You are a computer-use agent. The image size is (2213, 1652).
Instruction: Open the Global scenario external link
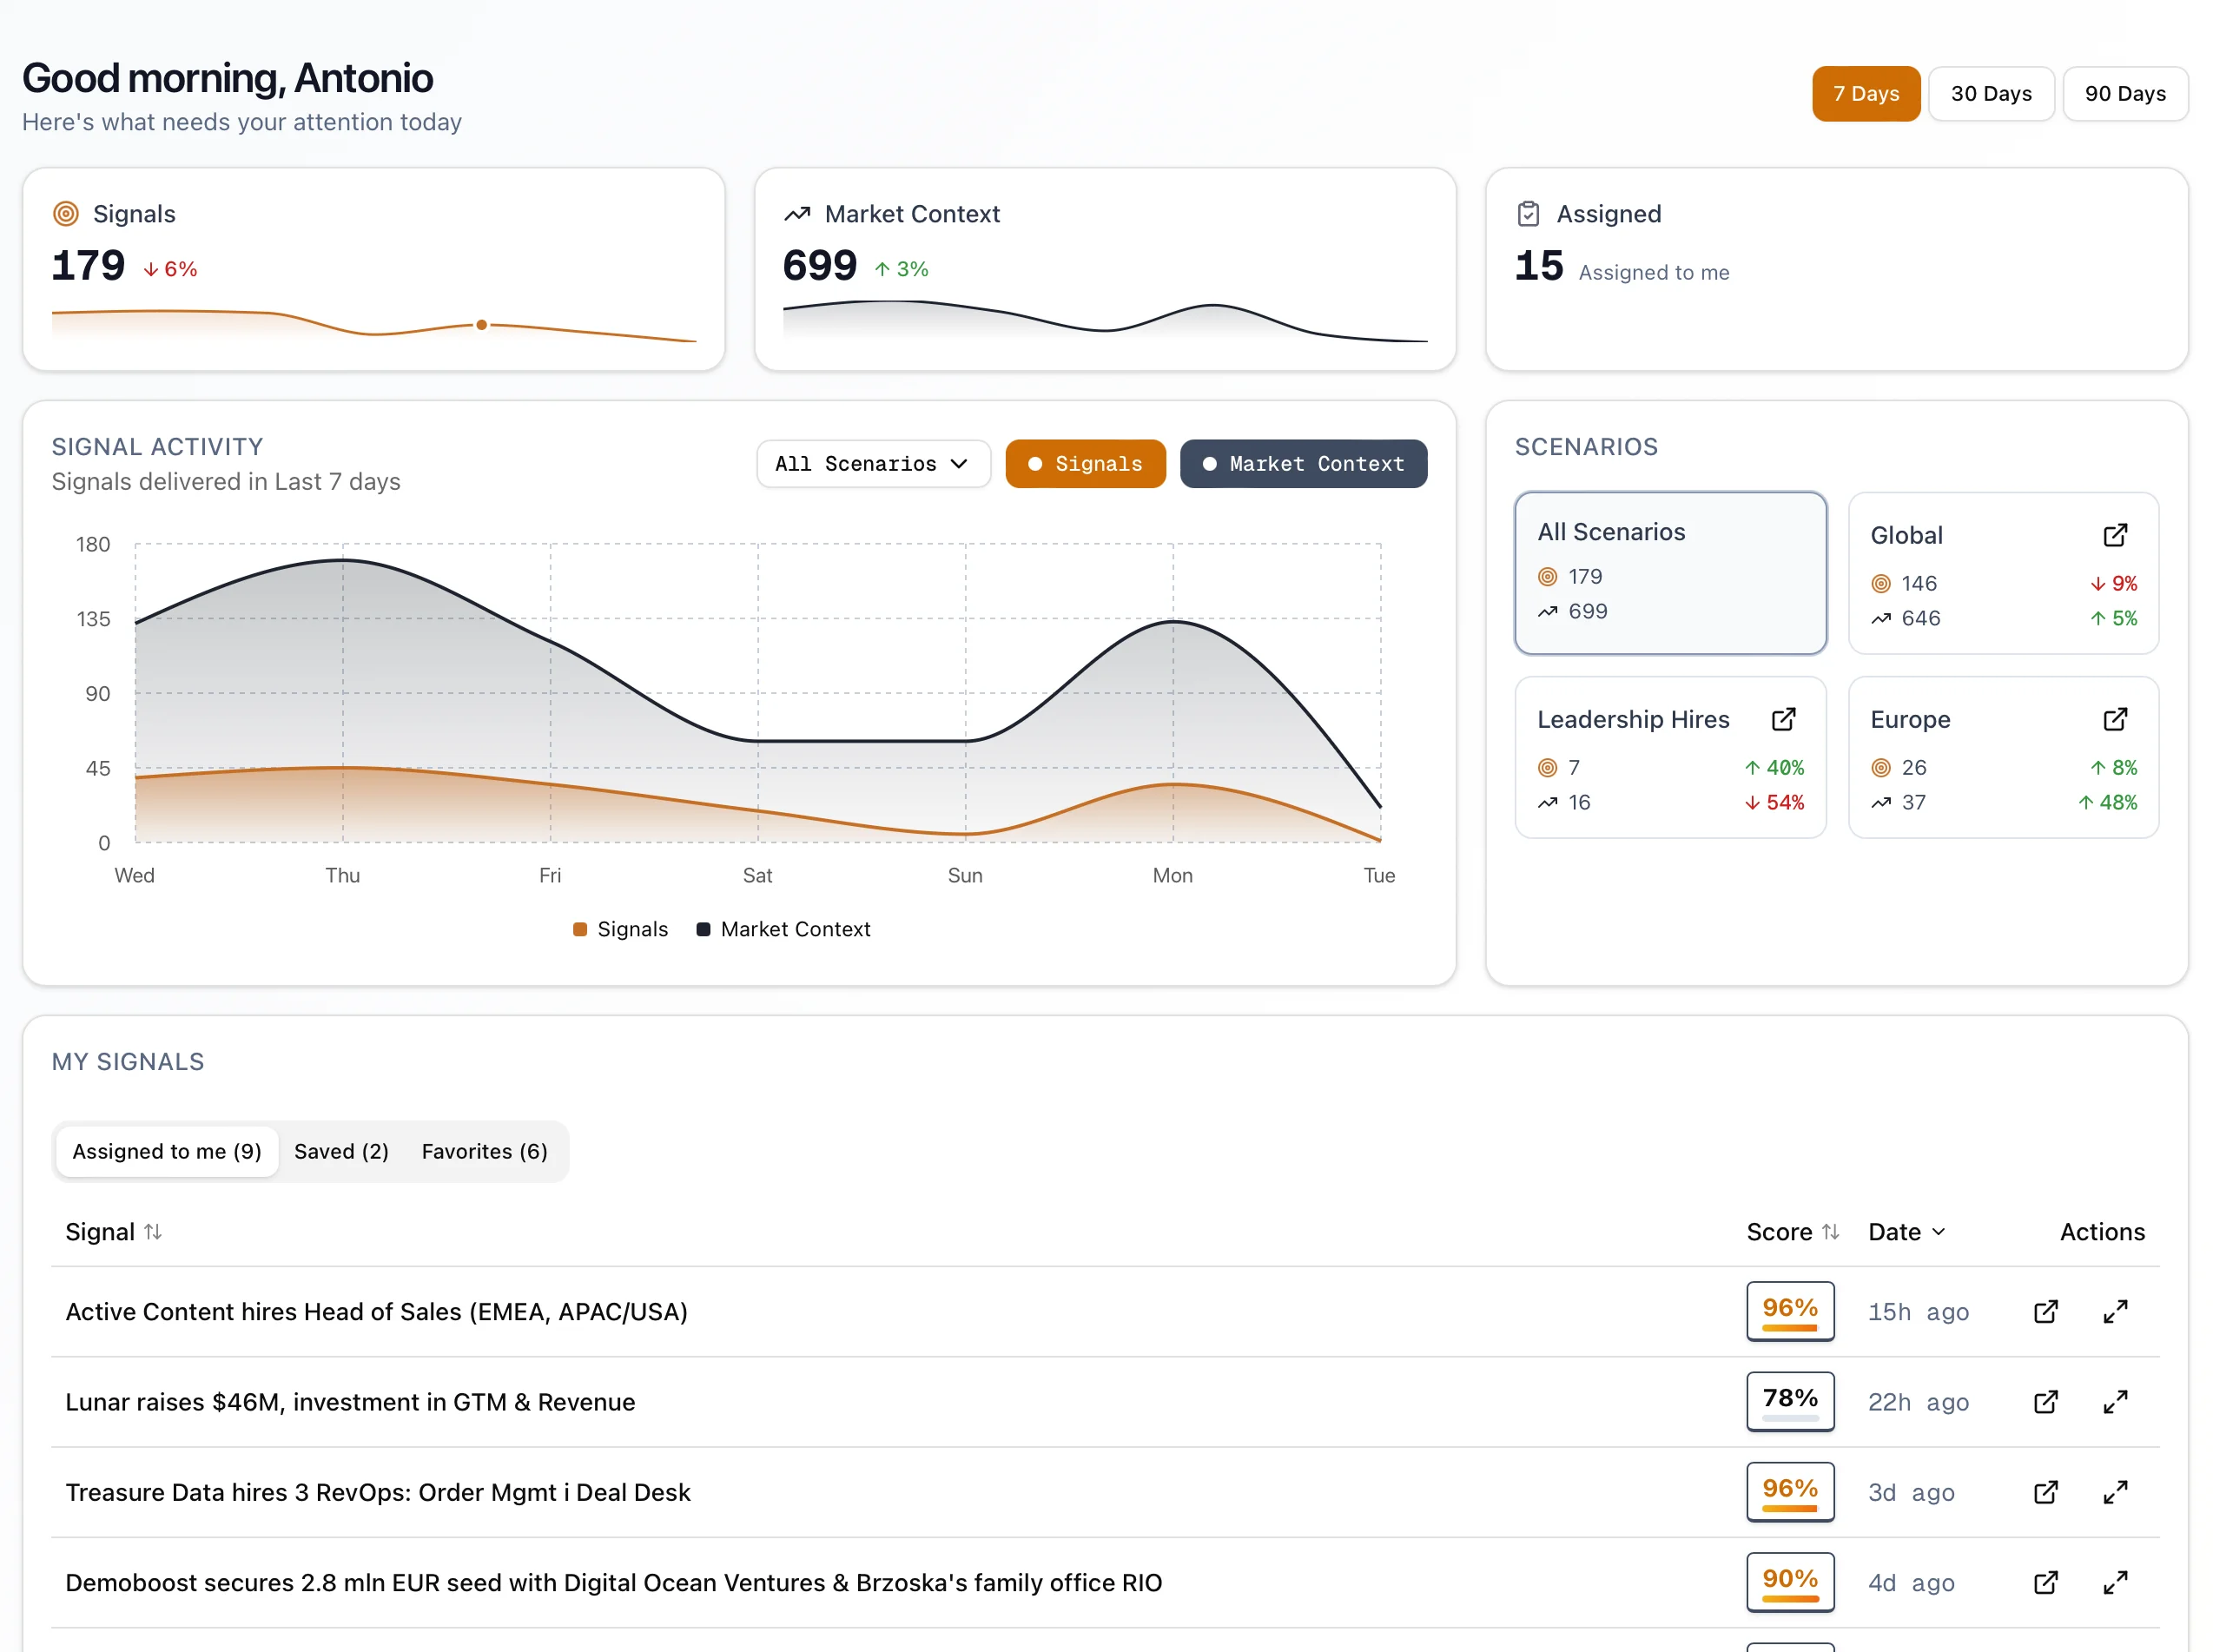point(2116,535)
